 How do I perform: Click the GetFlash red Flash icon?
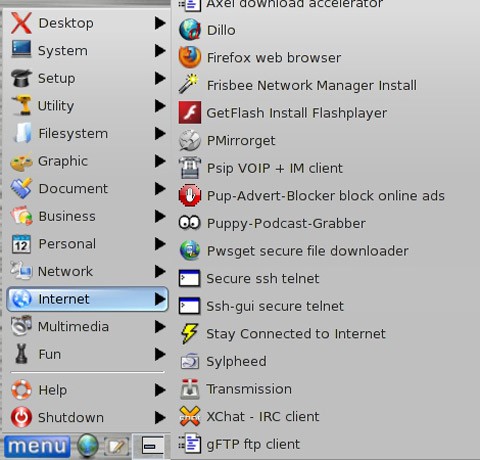[x=190, y=113]
